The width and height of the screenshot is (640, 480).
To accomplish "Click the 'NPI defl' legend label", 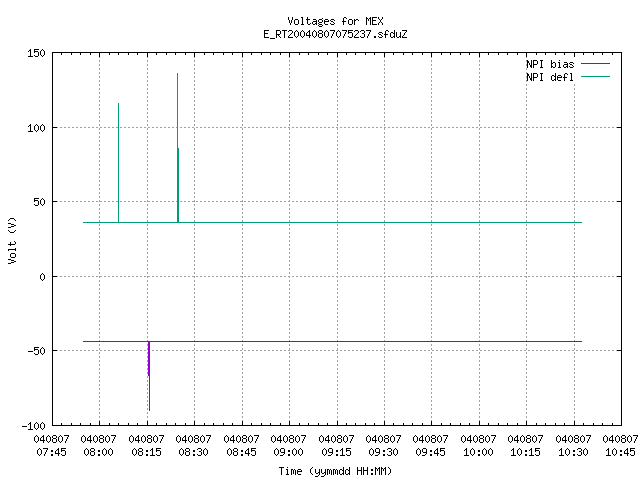I will pos(550,77).
